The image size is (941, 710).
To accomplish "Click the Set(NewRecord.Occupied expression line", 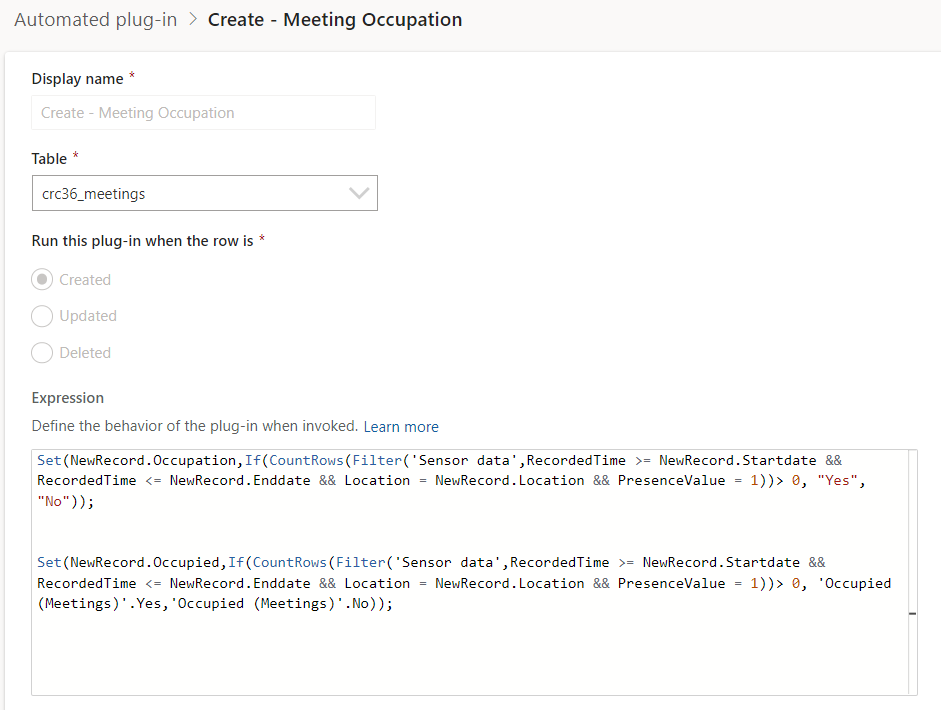I will (x=431, y=562).
